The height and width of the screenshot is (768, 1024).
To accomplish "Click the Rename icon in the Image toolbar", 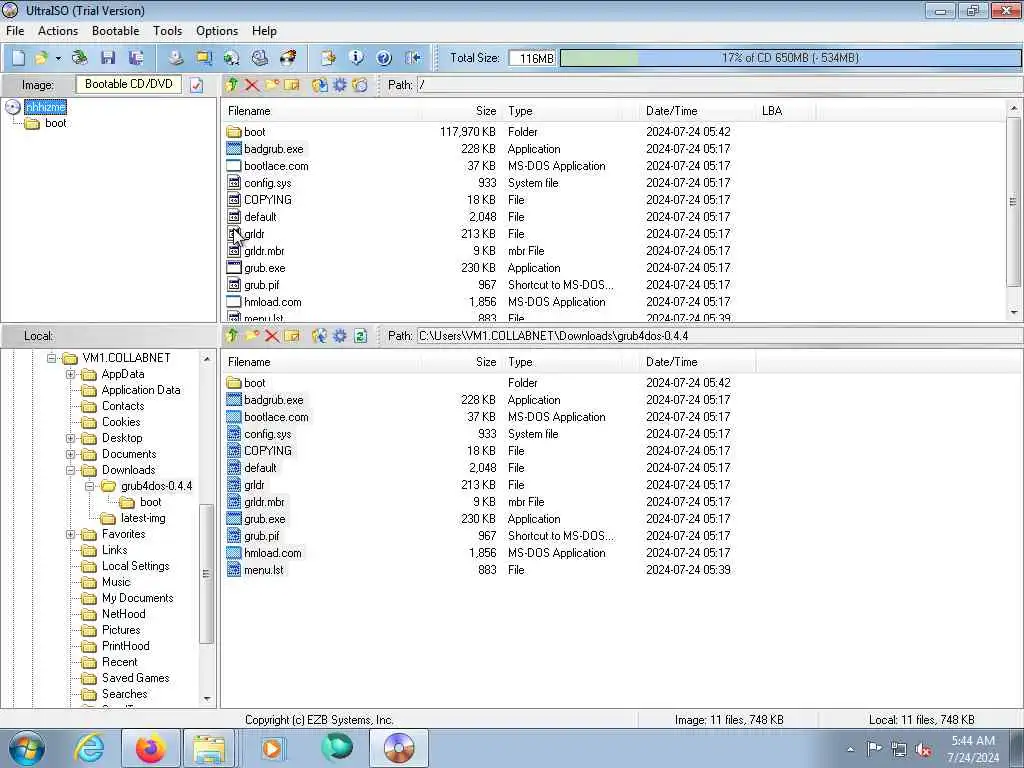I will pyautogui.click(x=292, y=85).
